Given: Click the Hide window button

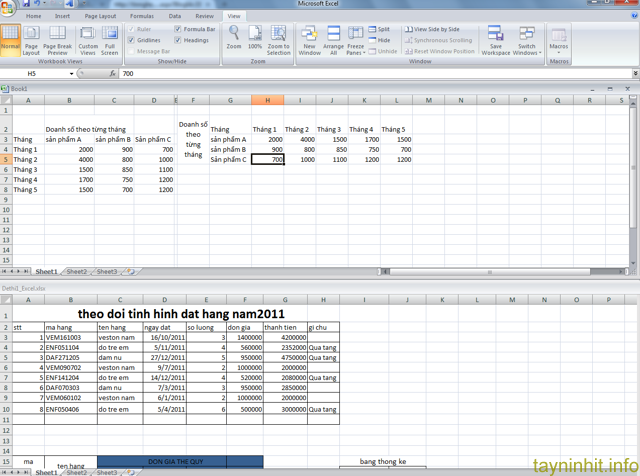Looking at the screenshot, I should pyautogui.click(x=383, y=40).
